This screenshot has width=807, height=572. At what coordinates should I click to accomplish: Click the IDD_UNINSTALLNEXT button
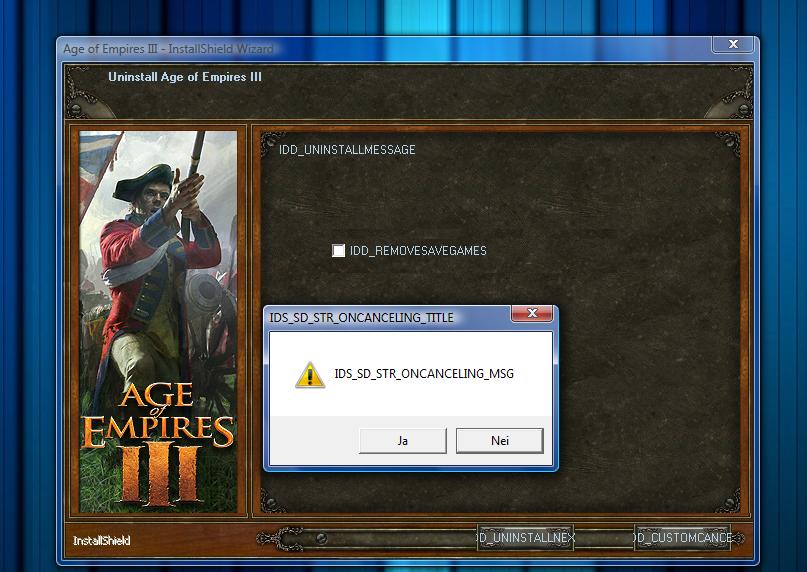click(x=525, y=538)
